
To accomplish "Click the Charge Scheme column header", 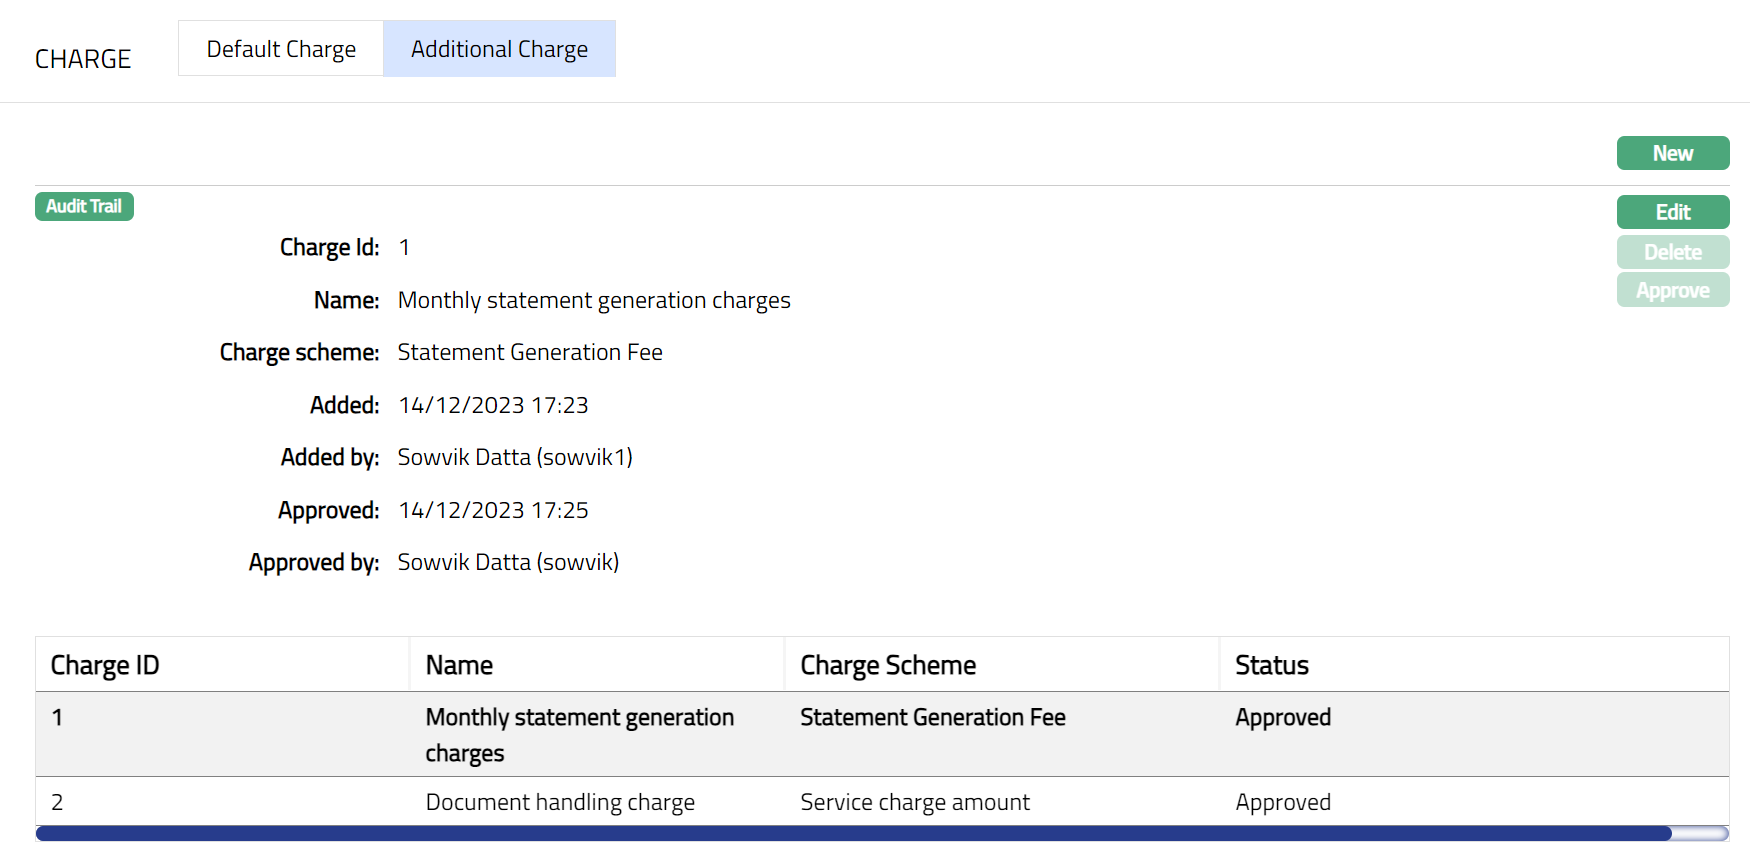I will [888, 665].
